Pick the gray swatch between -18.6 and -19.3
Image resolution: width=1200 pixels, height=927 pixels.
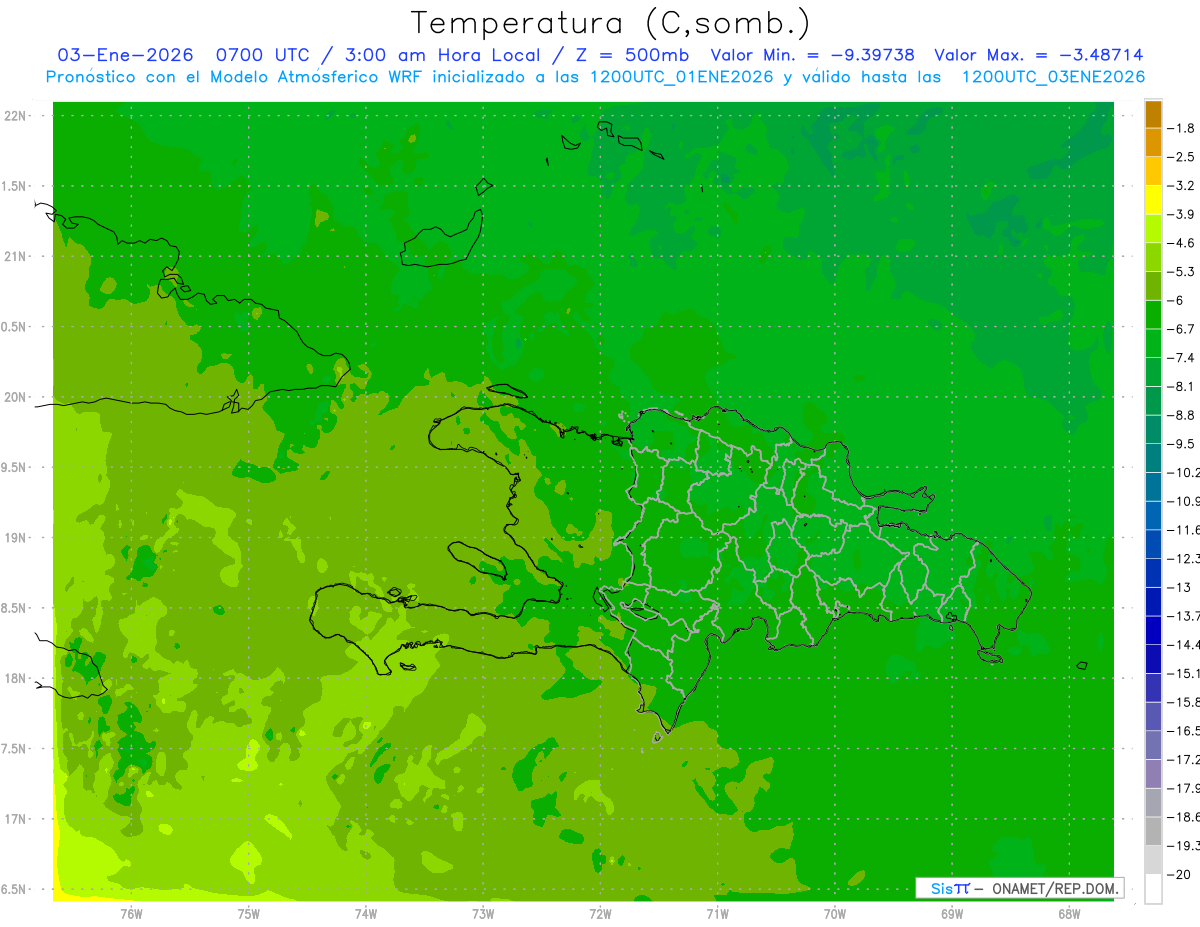click(x=1153, y=832)
